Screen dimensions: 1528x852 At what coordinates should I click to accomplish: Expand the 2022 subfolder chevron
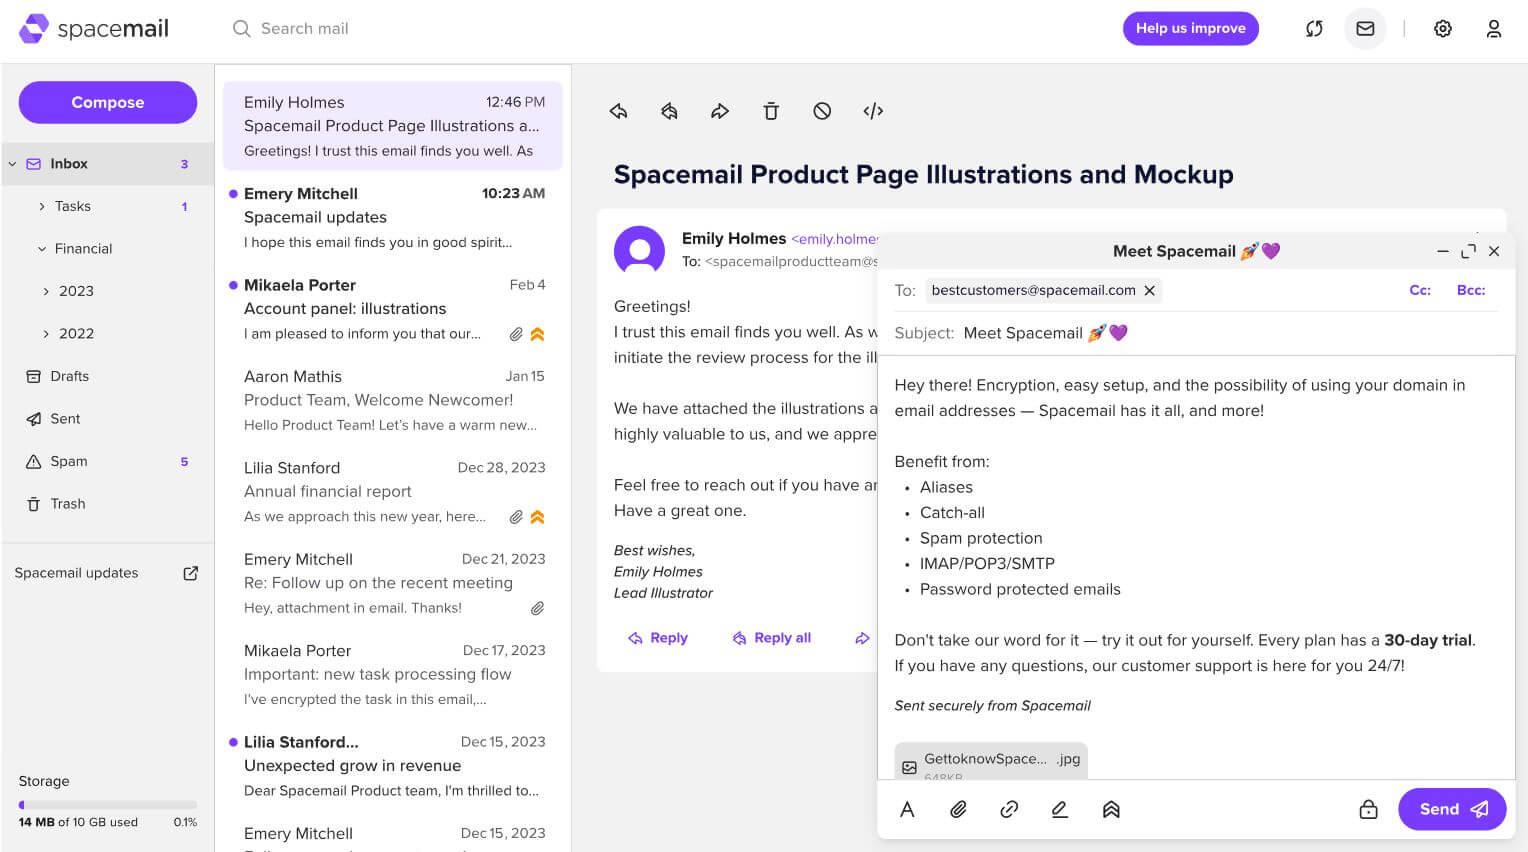(x=46, y=334)
